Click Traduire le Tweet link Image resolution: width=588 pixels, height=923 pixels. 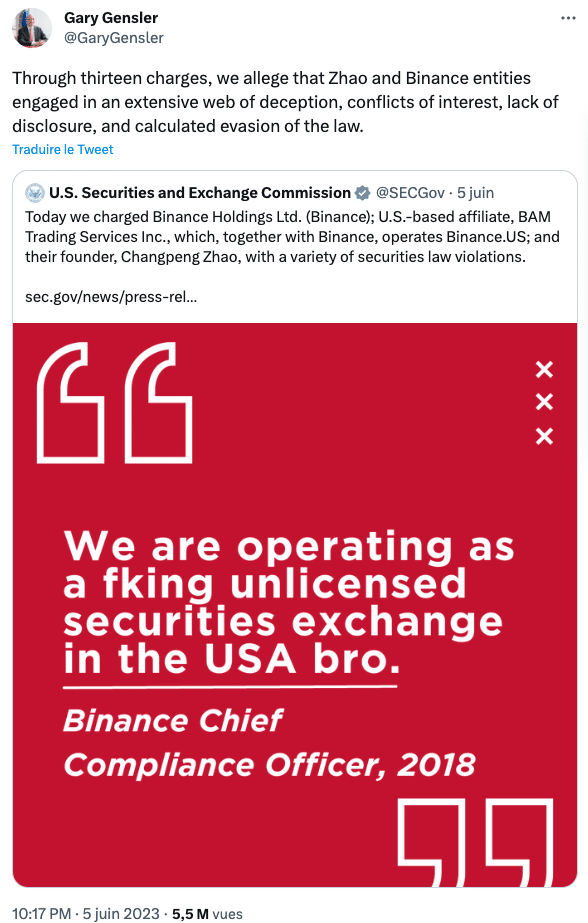(x=63, y=150)
